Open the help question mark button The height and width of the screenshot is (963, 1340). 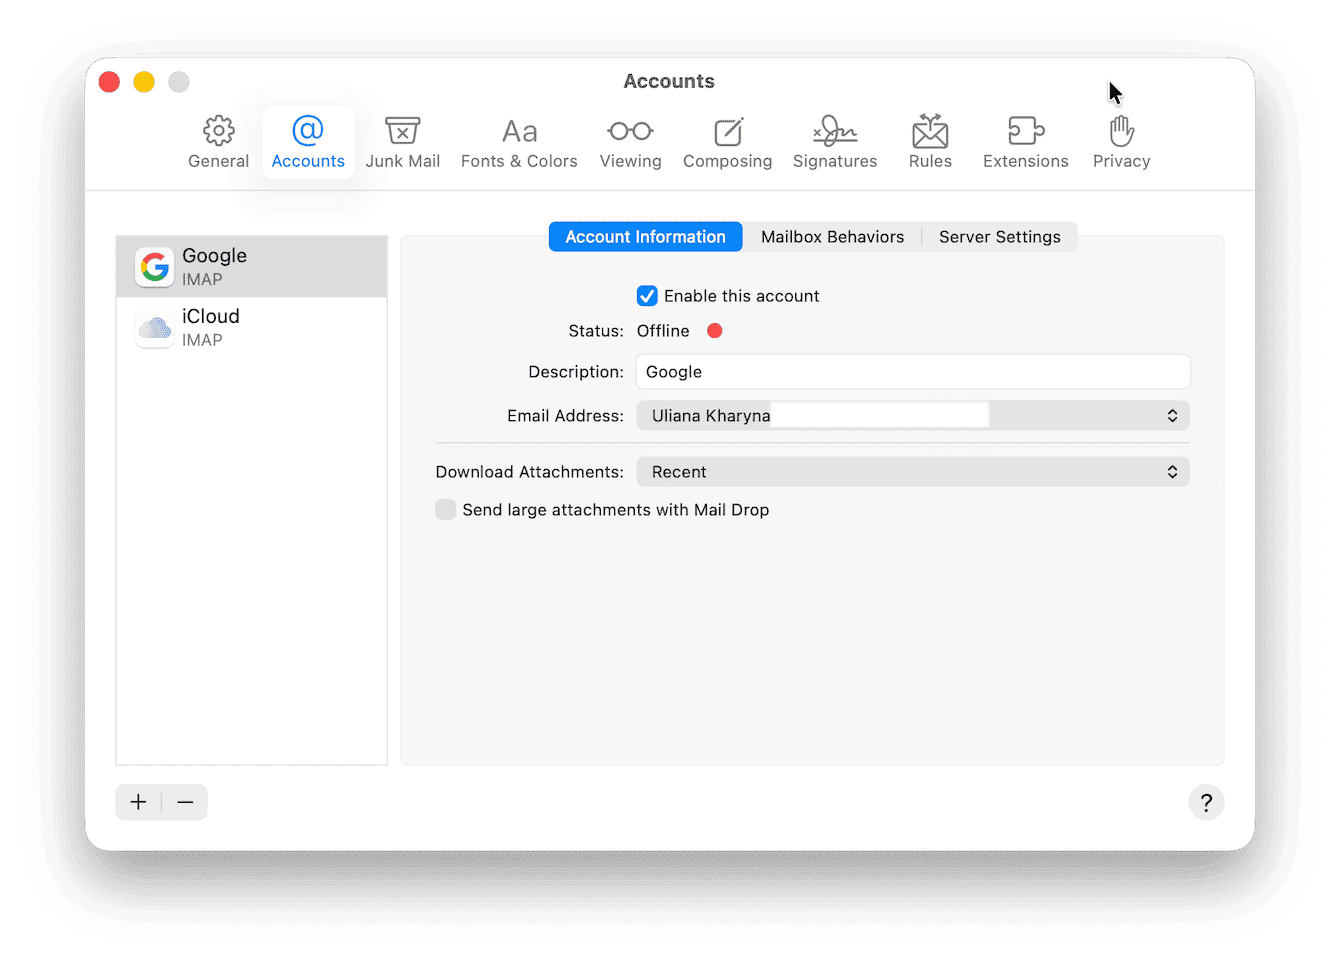(1206, 802)
